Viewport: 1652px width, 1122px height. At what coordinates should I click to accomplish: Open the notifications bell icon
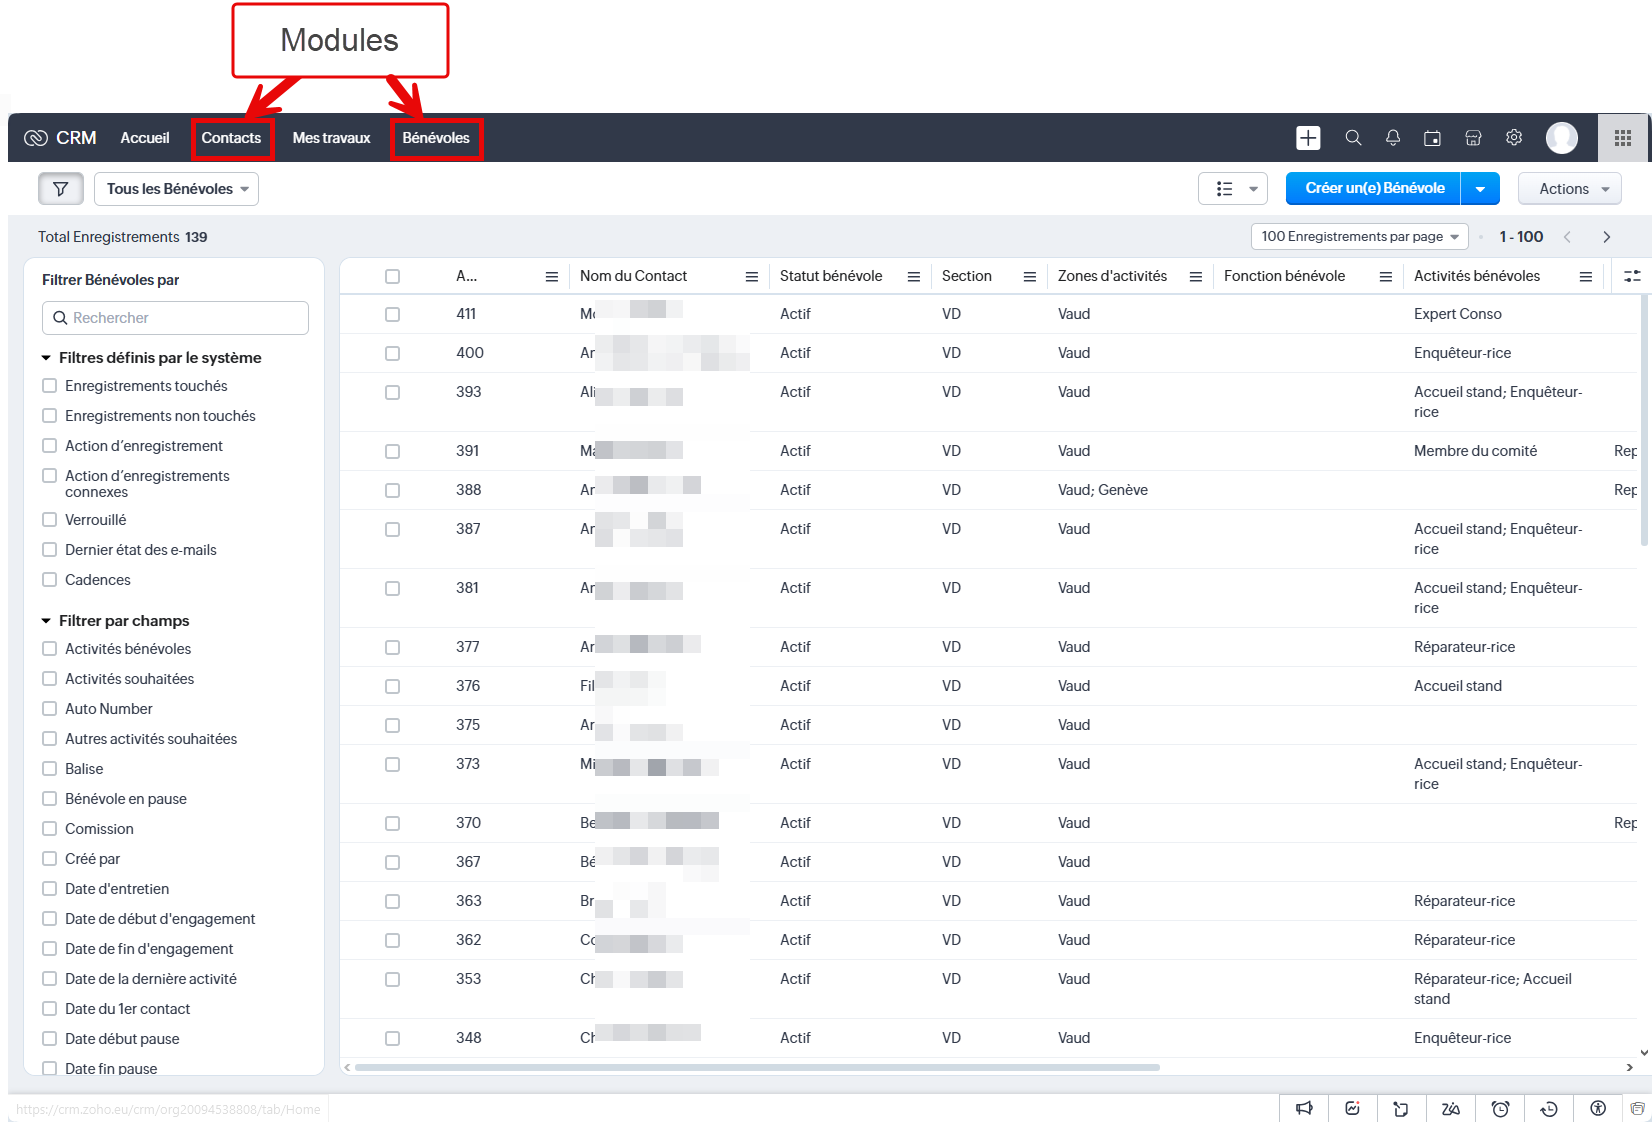pyautogui.click(x=1392, y=138)
